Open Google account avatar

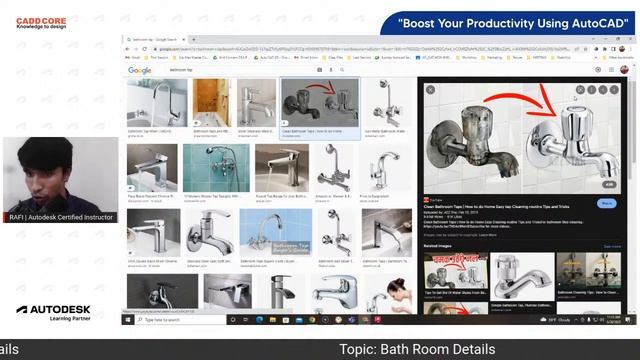(x=624, y=70)
